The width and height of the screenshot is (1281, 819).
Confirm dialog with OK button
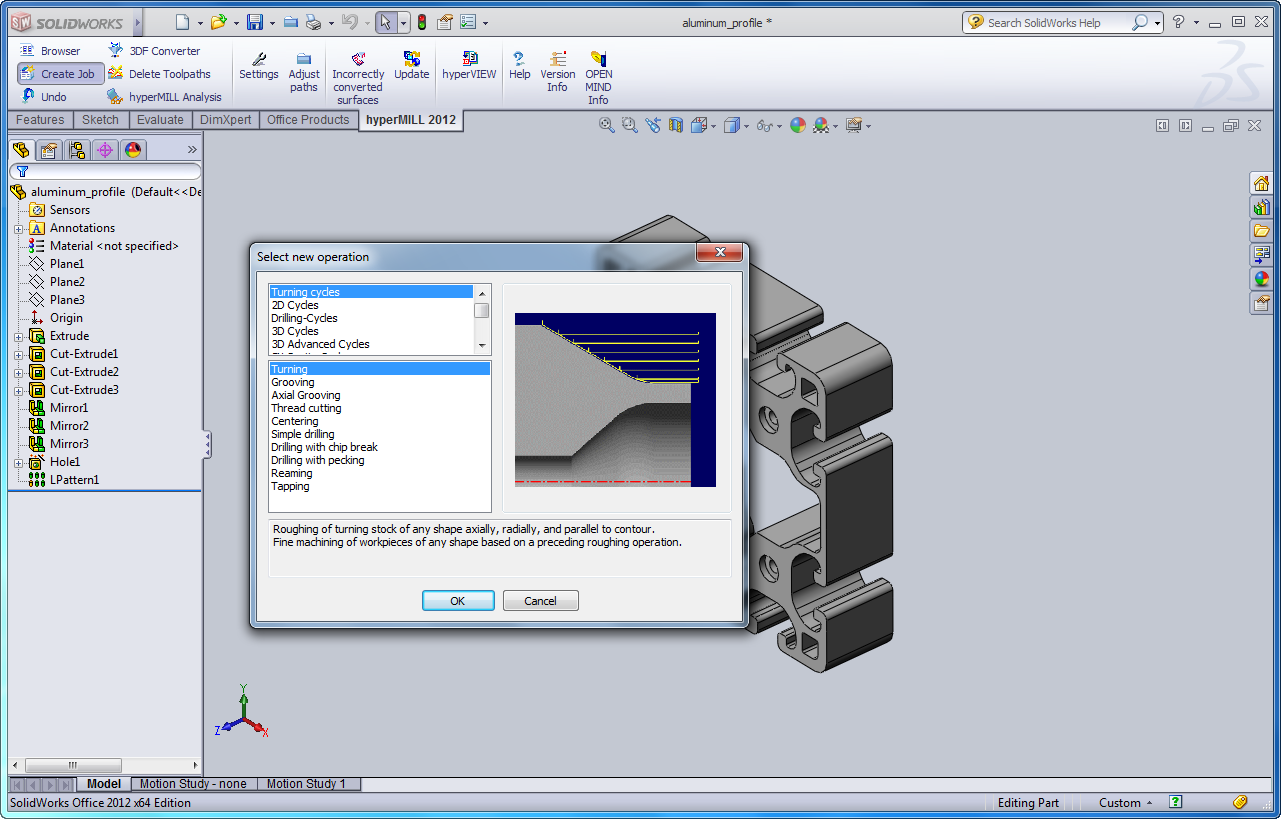point(458,601)
